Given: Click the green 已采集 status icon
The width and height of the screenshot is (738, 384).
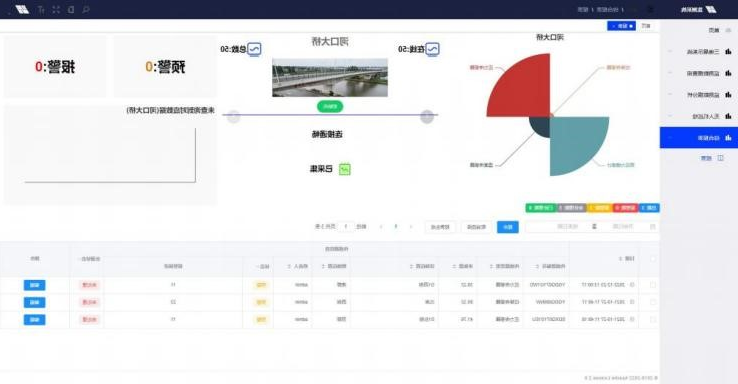Looking at the screenshot, I should [x=345, y=169].
